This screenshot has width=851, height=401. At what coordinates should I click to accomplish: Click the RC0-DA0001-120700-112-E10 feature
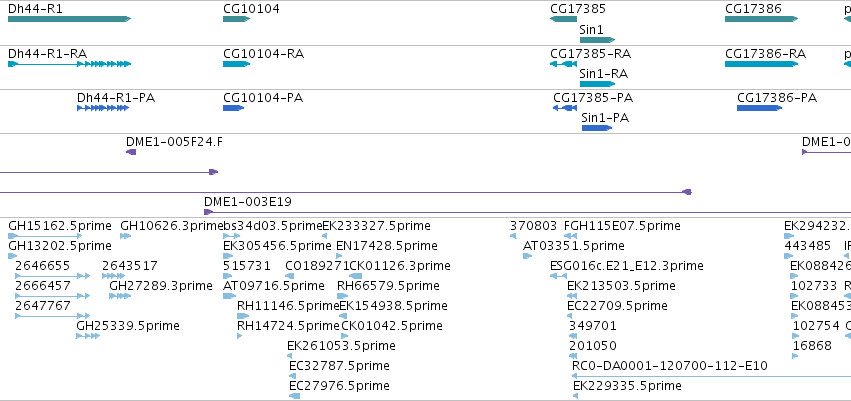pos(712,376)
